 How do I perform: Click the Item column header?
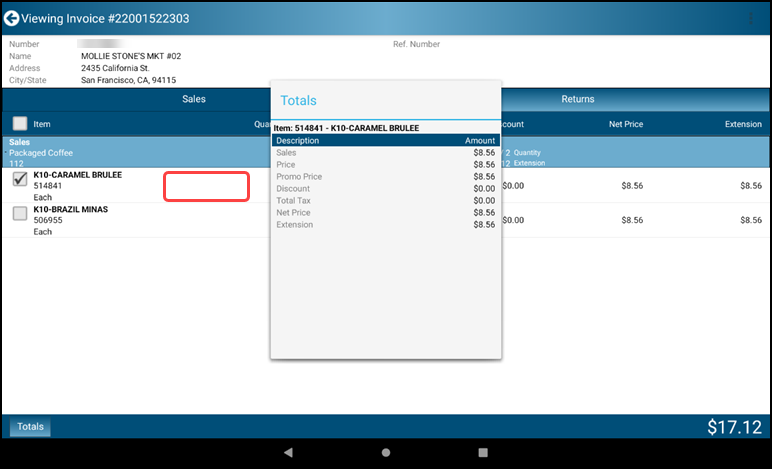tap(42, 124)
